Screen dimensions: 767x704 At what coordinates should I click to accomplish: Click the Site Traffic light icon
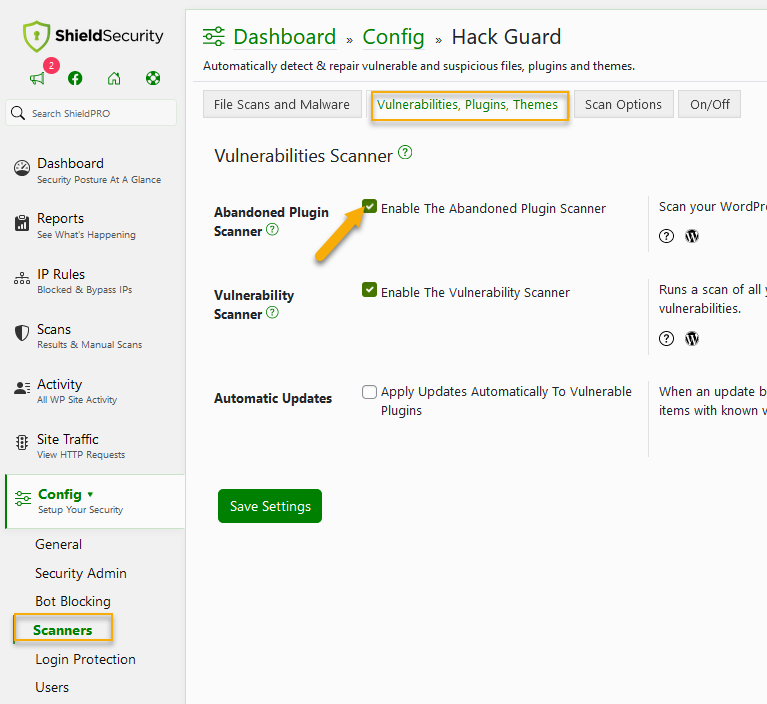[x=22, y=442]
